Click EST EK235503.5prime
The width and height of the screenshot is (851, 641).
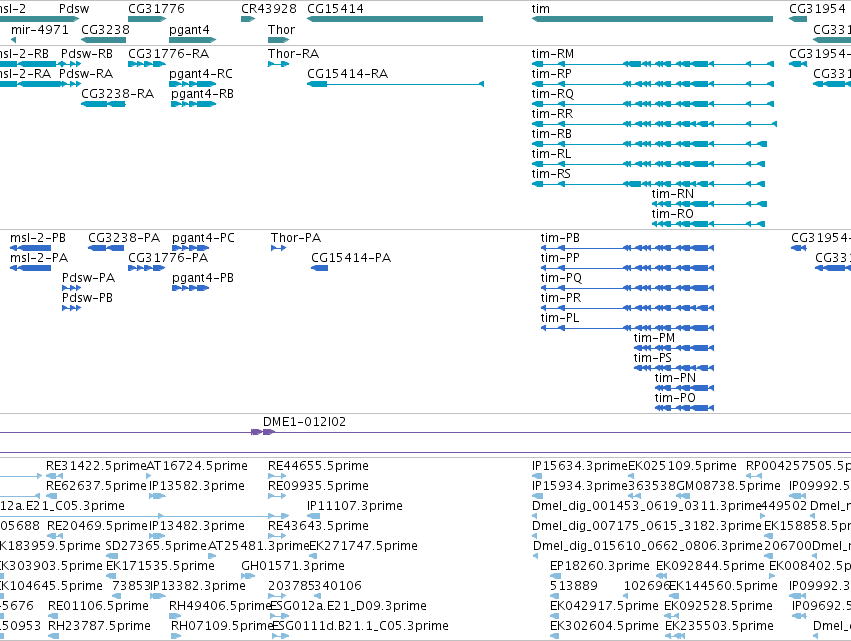(x=675, y=636)
